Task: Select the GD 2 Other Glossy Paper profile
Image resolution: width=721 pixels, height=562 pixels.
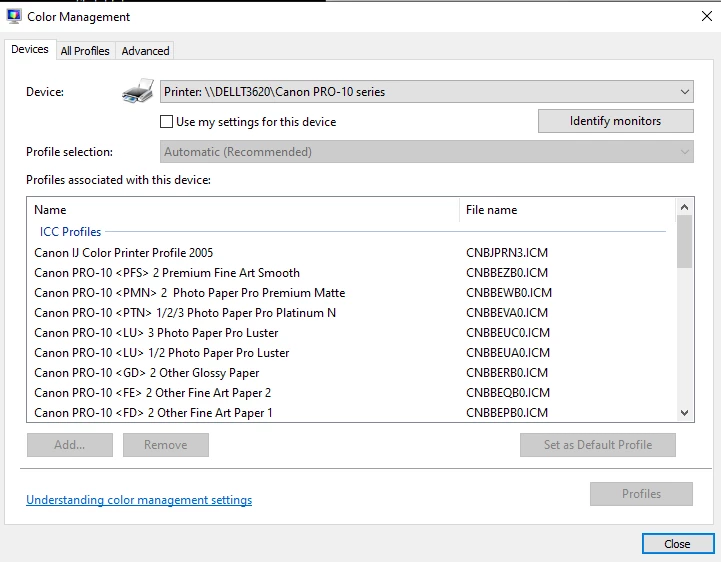Action: click(147, 373)
